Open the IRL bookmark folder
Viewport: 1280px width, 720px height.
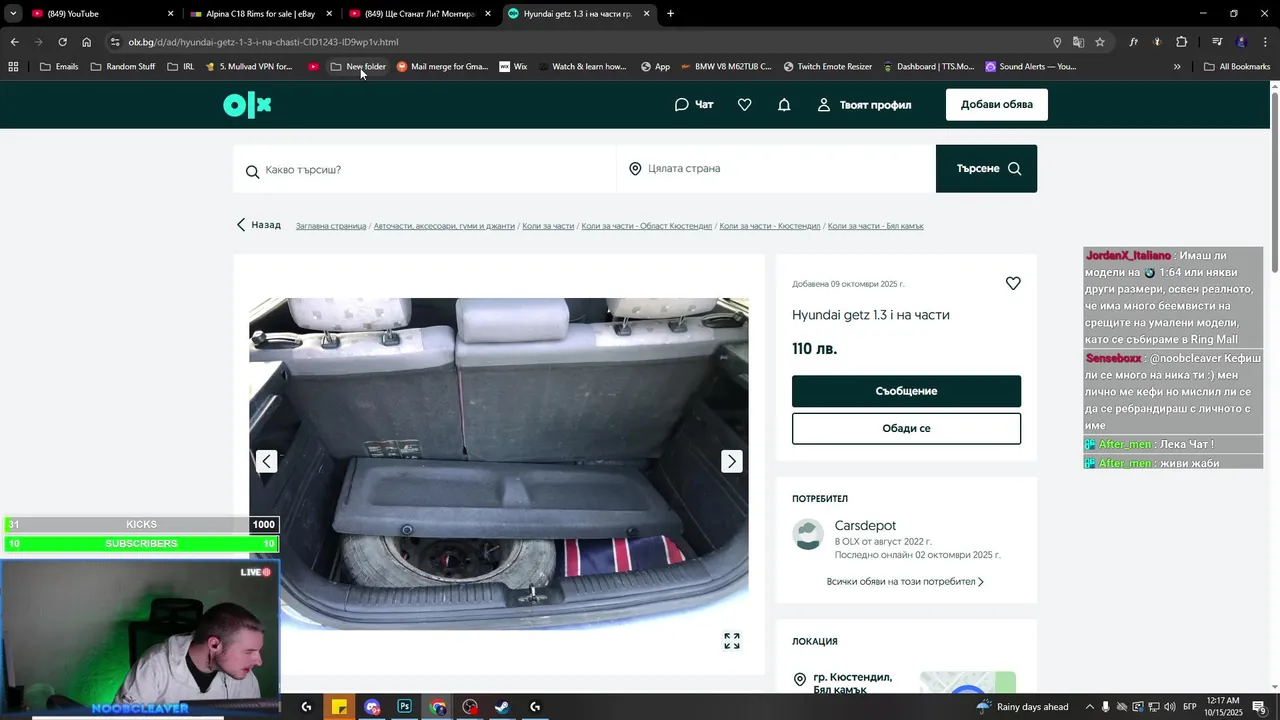coord(181,67)
